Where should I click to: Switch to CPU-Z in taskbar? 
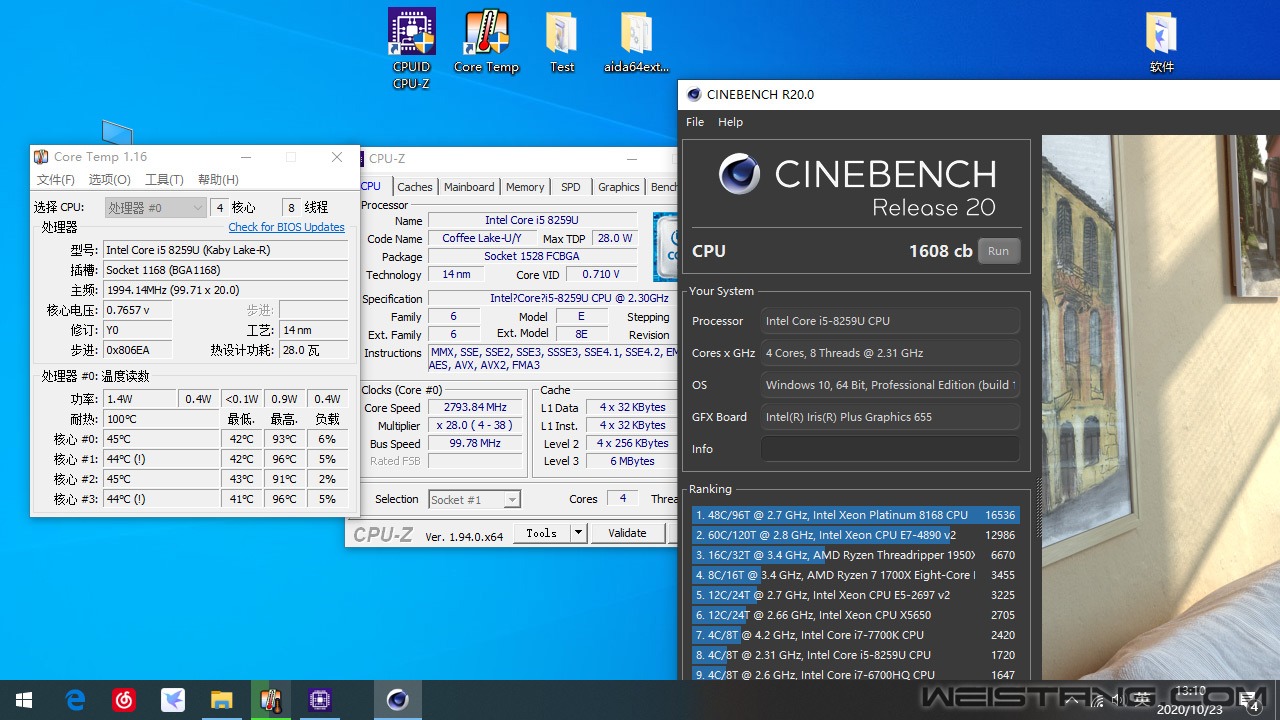pyautogui.click(x=320, y=700)
